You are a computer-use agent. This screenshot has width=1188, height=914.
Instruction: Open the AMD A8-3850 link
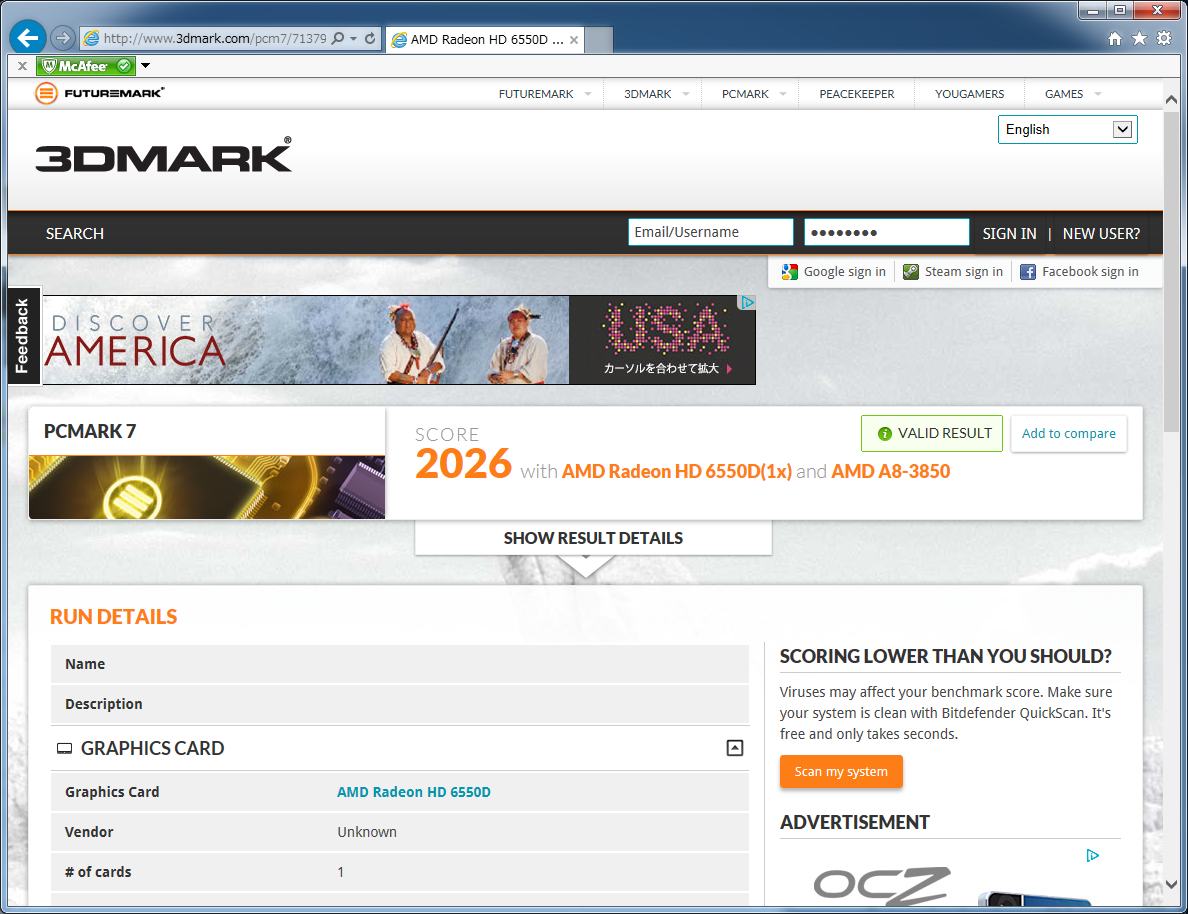point(890,471)
